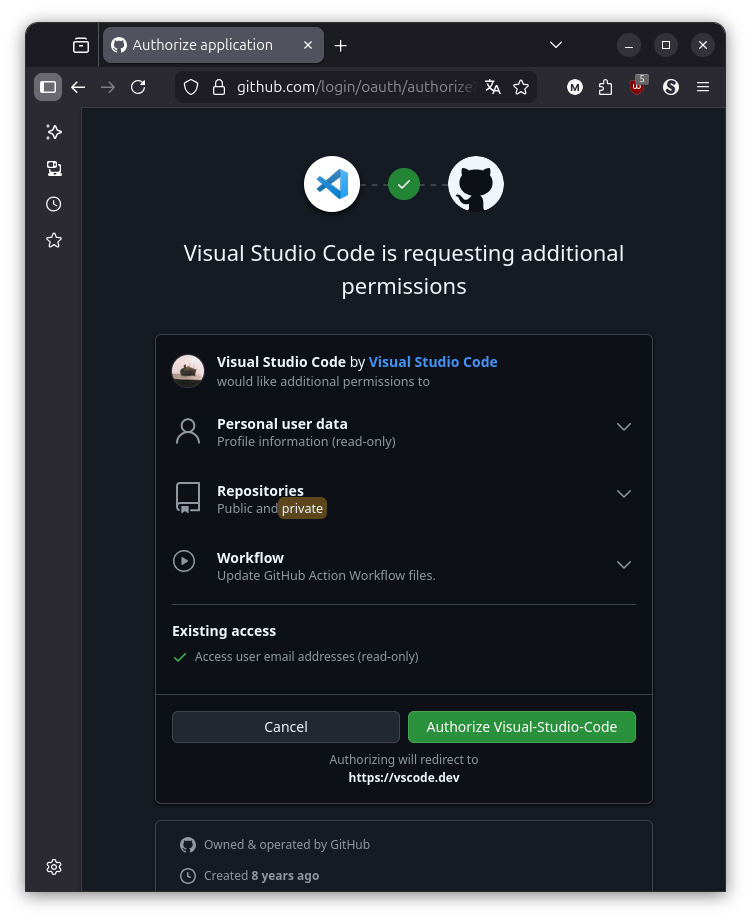Viewport: 751px width, 920px height.
Task: Open recent tabs overview button
Action: pyautogui.click(x=81, y=45)
